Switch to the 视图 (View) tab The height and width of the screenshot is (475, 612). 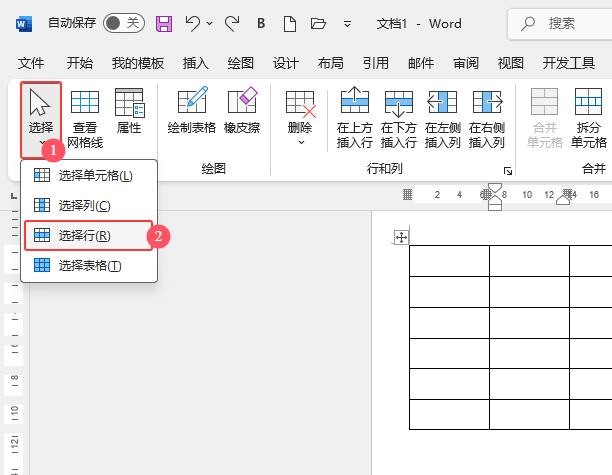(x=511, y=62)
